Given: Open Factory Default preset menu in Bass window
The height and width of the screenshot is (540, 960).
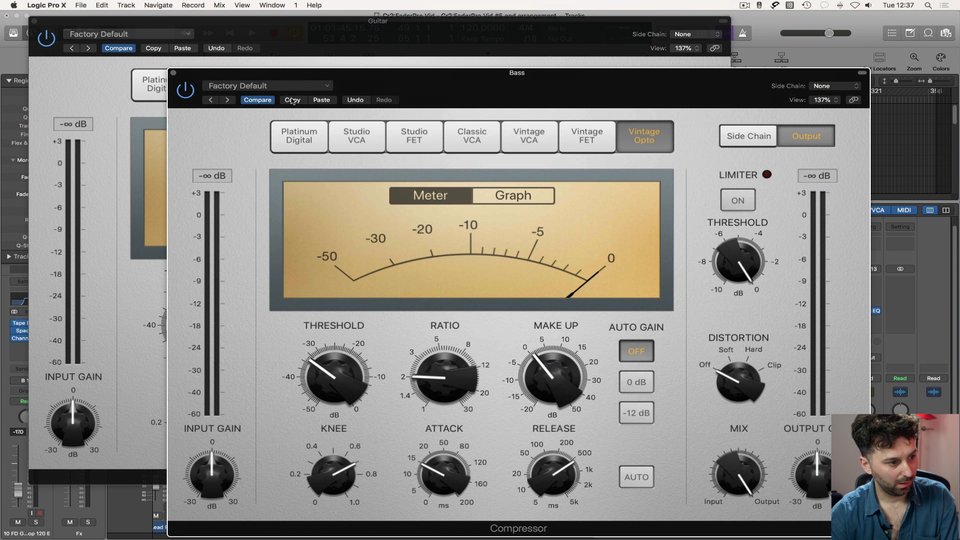Looking at the screenshot, I should [268, 86].
